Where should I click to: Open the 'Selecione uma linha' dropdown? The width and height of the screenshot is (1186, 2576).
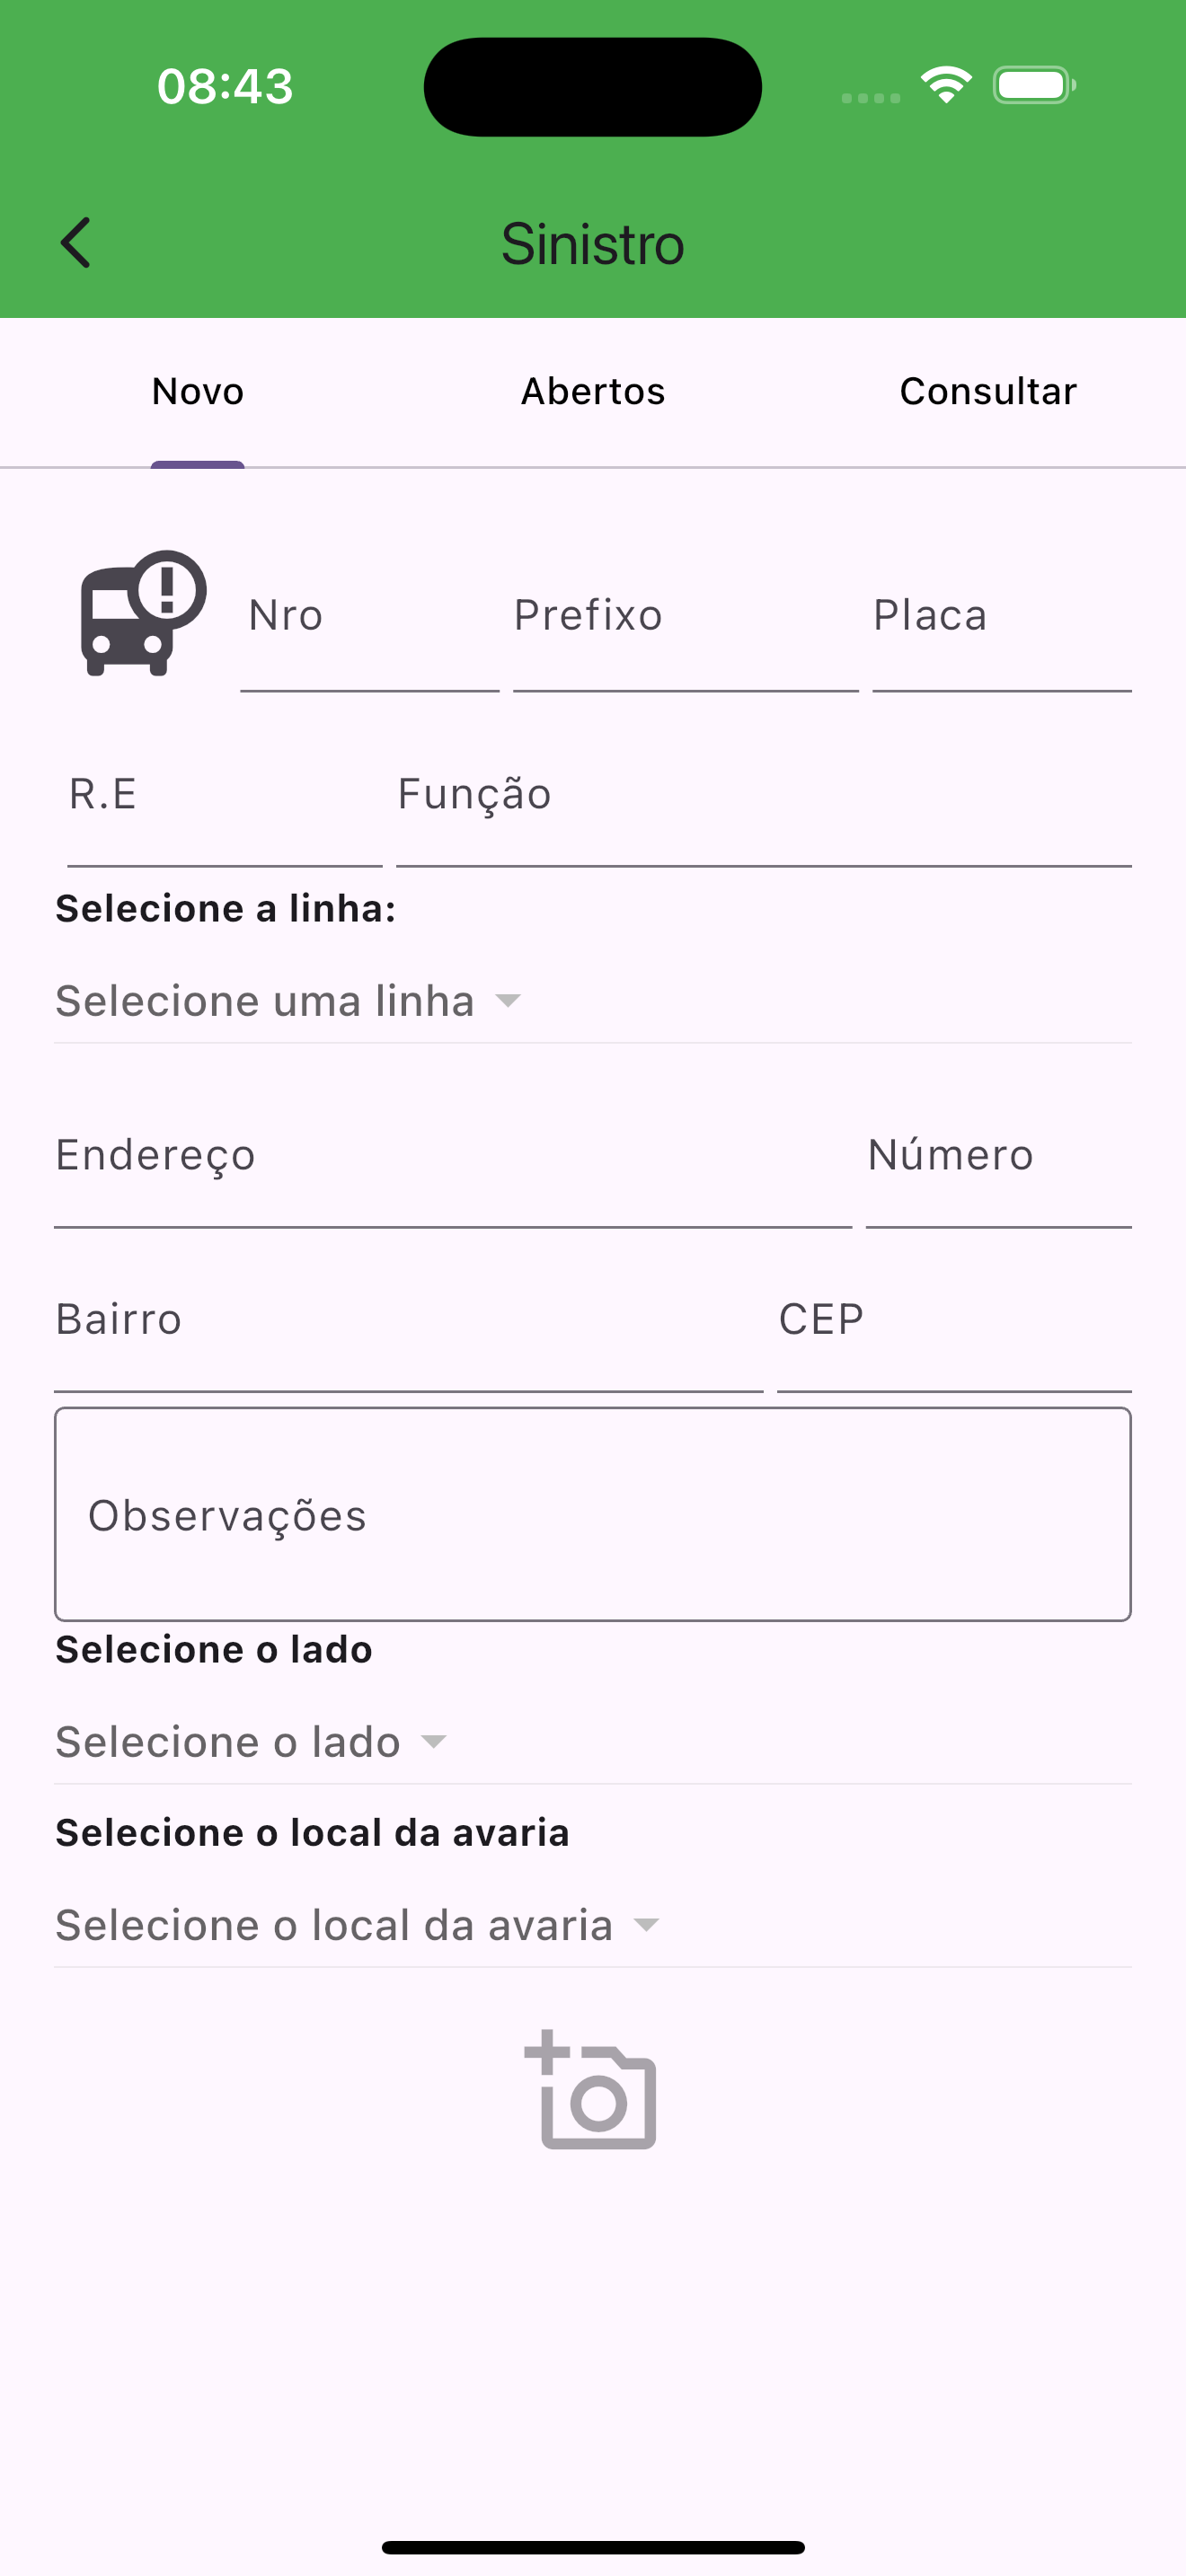coord(289,1001)
